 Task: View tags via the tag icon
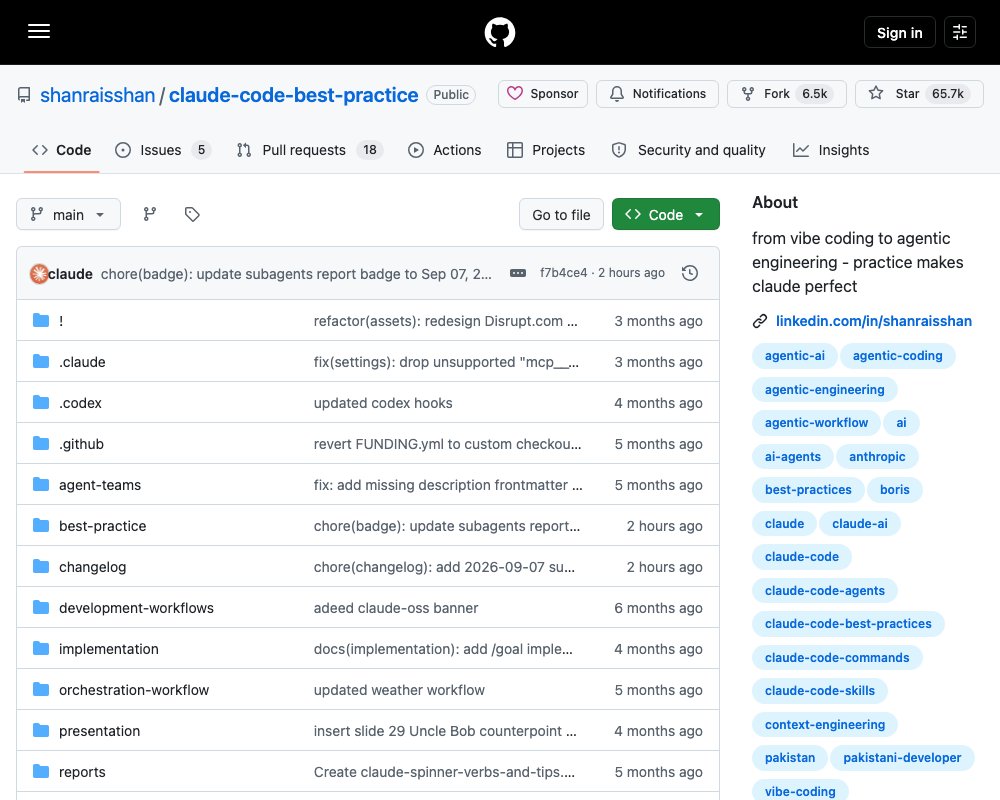192,214
